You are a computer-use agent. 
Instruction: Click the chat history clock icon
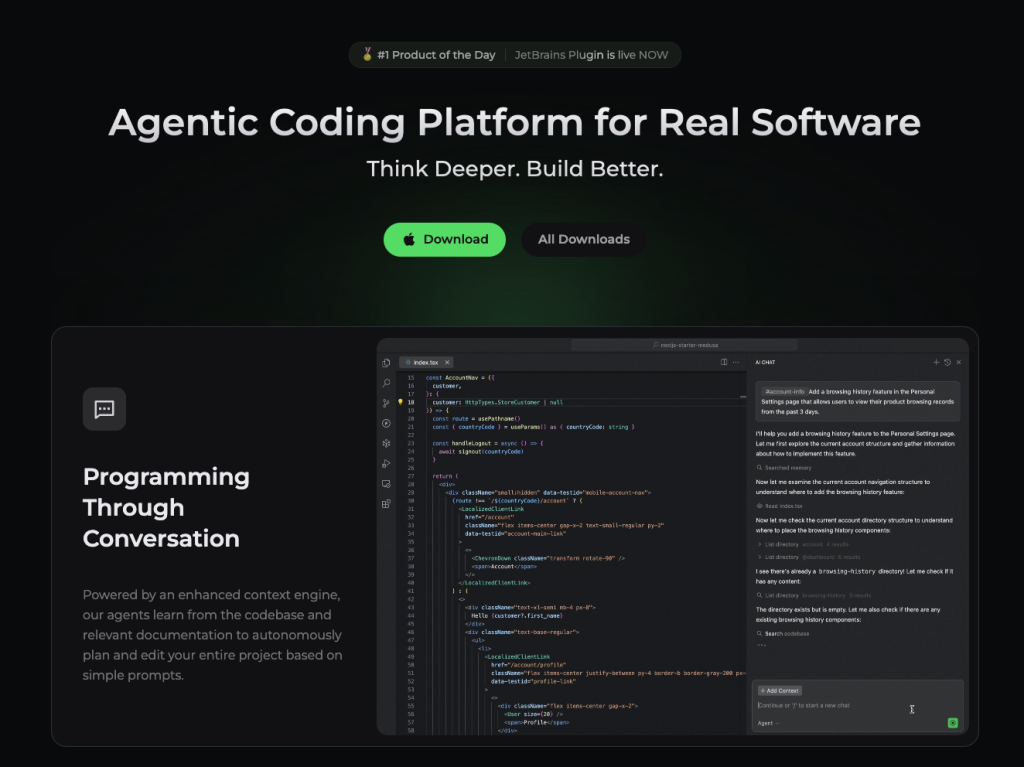pos(947,362)
